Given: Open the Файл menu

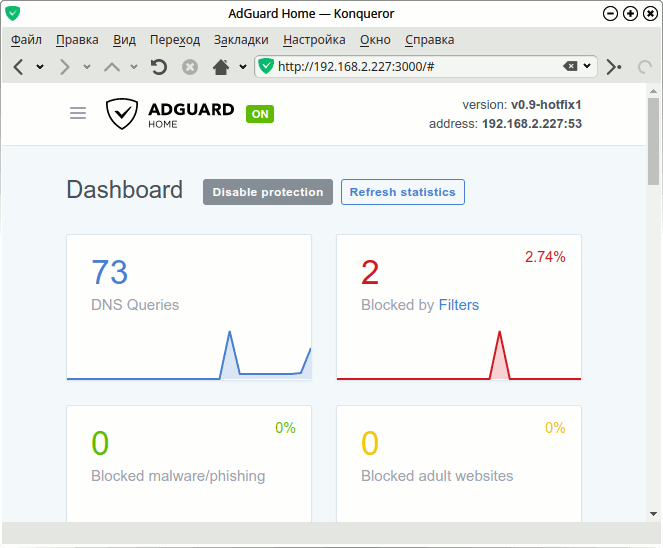Looking at the screenshot, I should (x=26, y=40).
